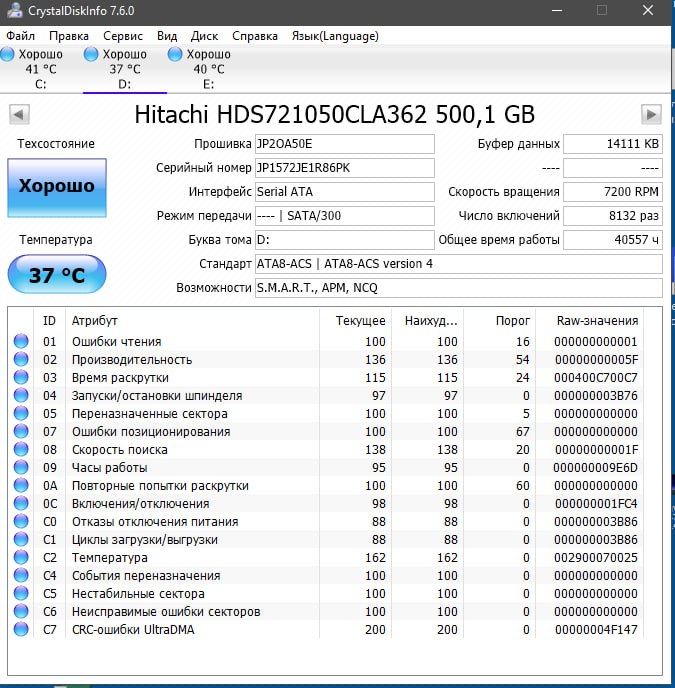Image resolution: width=675 pixels, height=688 pixels.
Task: Click the Прошивка field JP2OA50E
Action: (x=345, y=144)
